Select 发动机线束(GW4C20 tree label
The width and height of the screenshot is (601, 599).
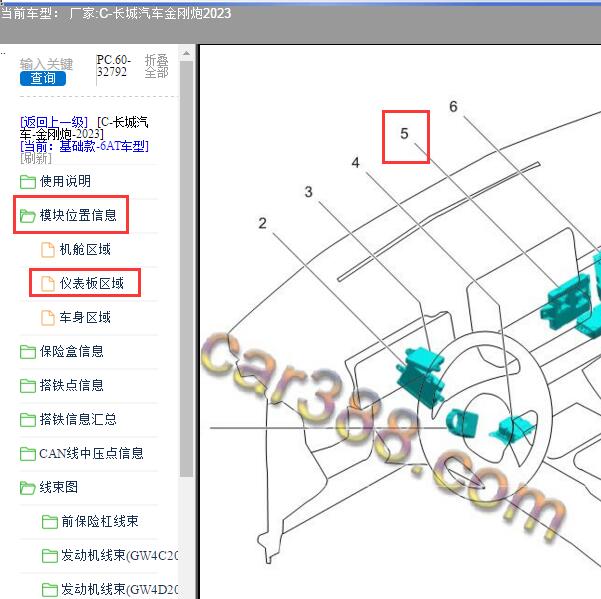point(120,556)
